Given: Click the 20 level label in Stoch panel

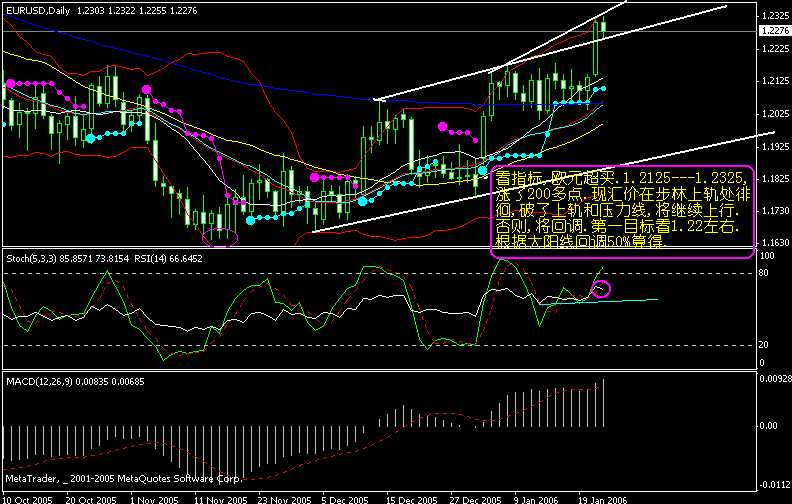Looking at the screenshot, I should click(x=764, y=344).
